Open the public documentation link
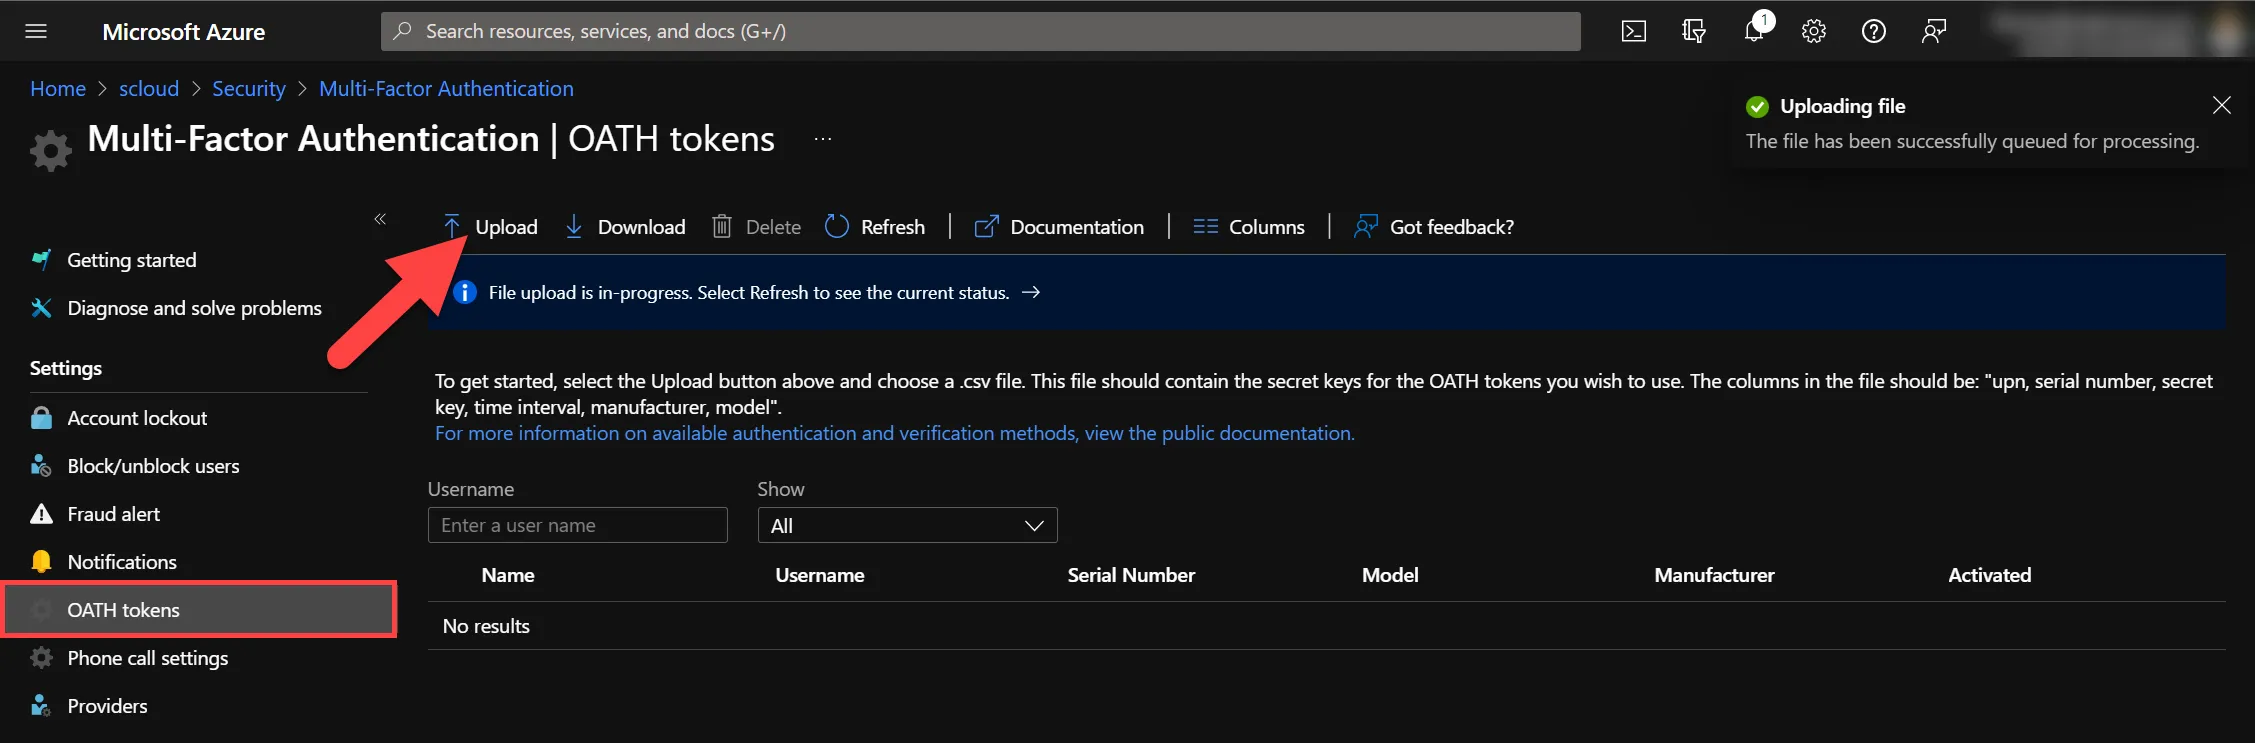The image size is (2255, 743). (895, 433)
